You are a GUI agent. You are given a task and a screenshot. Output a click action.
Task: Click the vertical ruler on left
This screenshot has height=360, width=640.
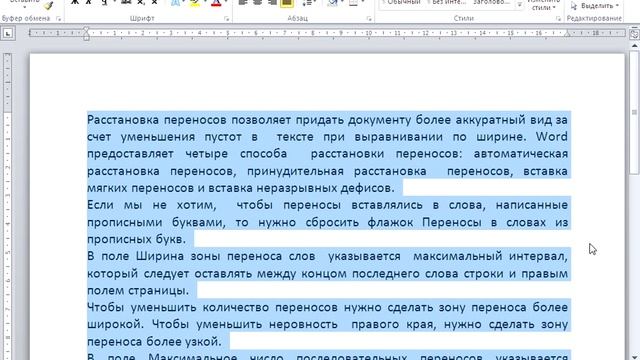[7, 206]
